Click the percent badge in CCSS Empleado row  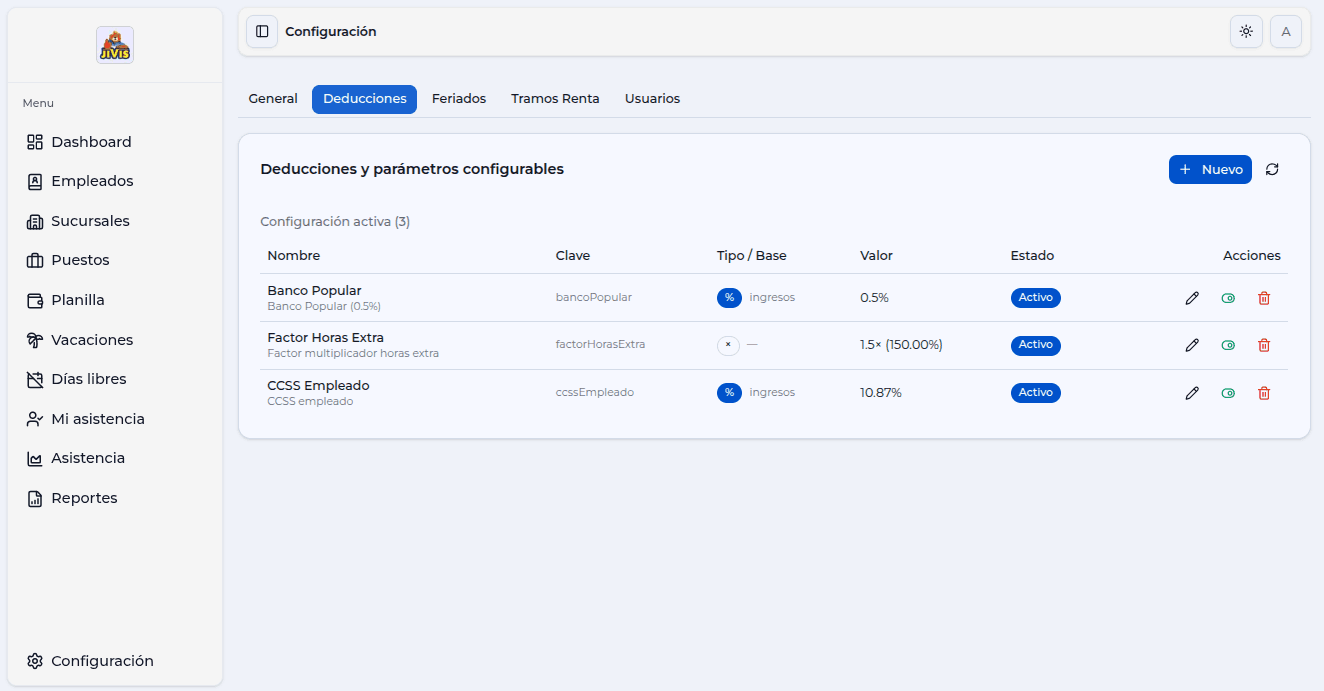pyautogui.click(x=729, y=393)
